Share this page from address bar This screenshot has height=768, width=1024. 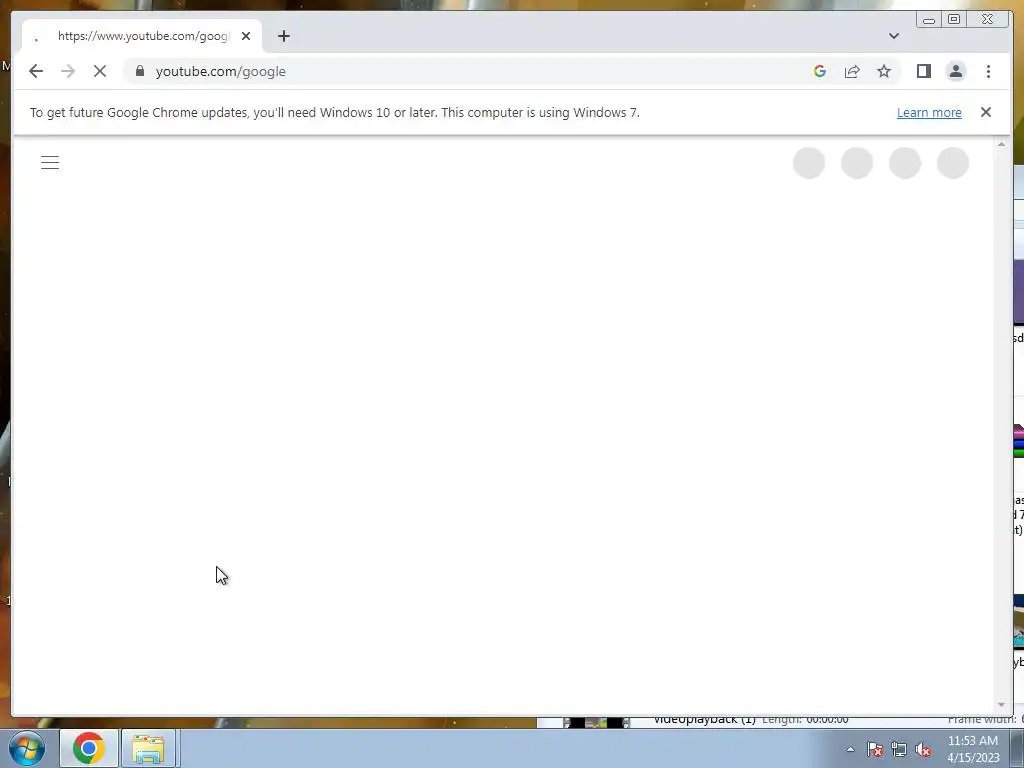click(852, 71)
